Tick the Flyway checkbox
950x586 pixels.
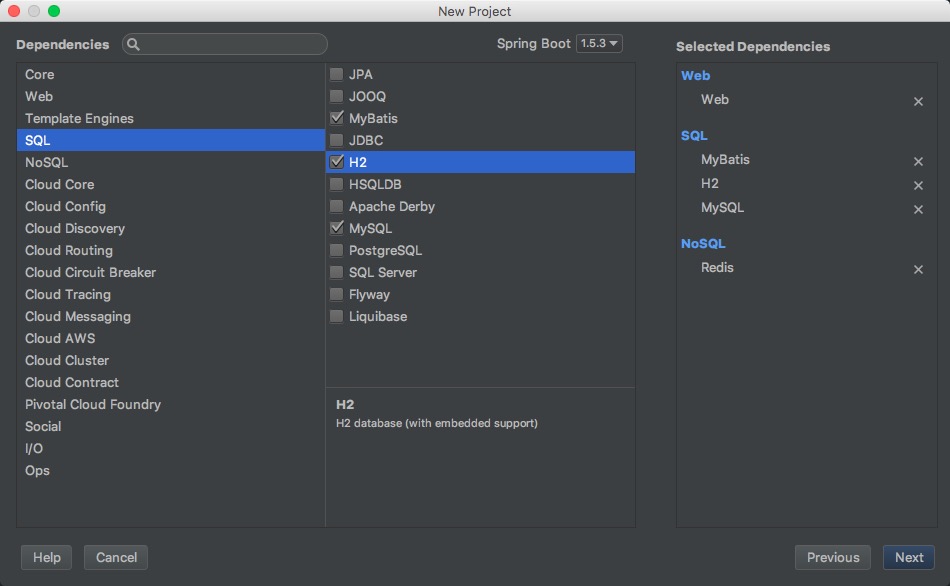(x=337, y=294)
